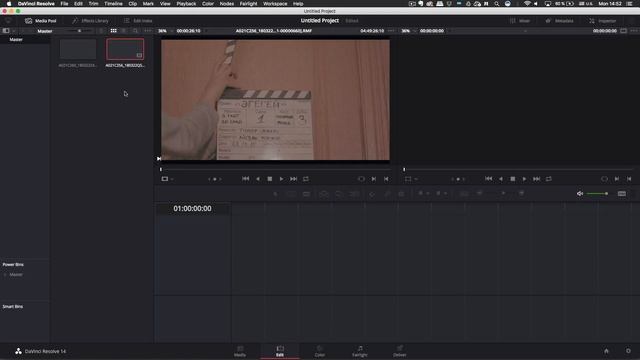Switch to the Edit page

(280, 351)
